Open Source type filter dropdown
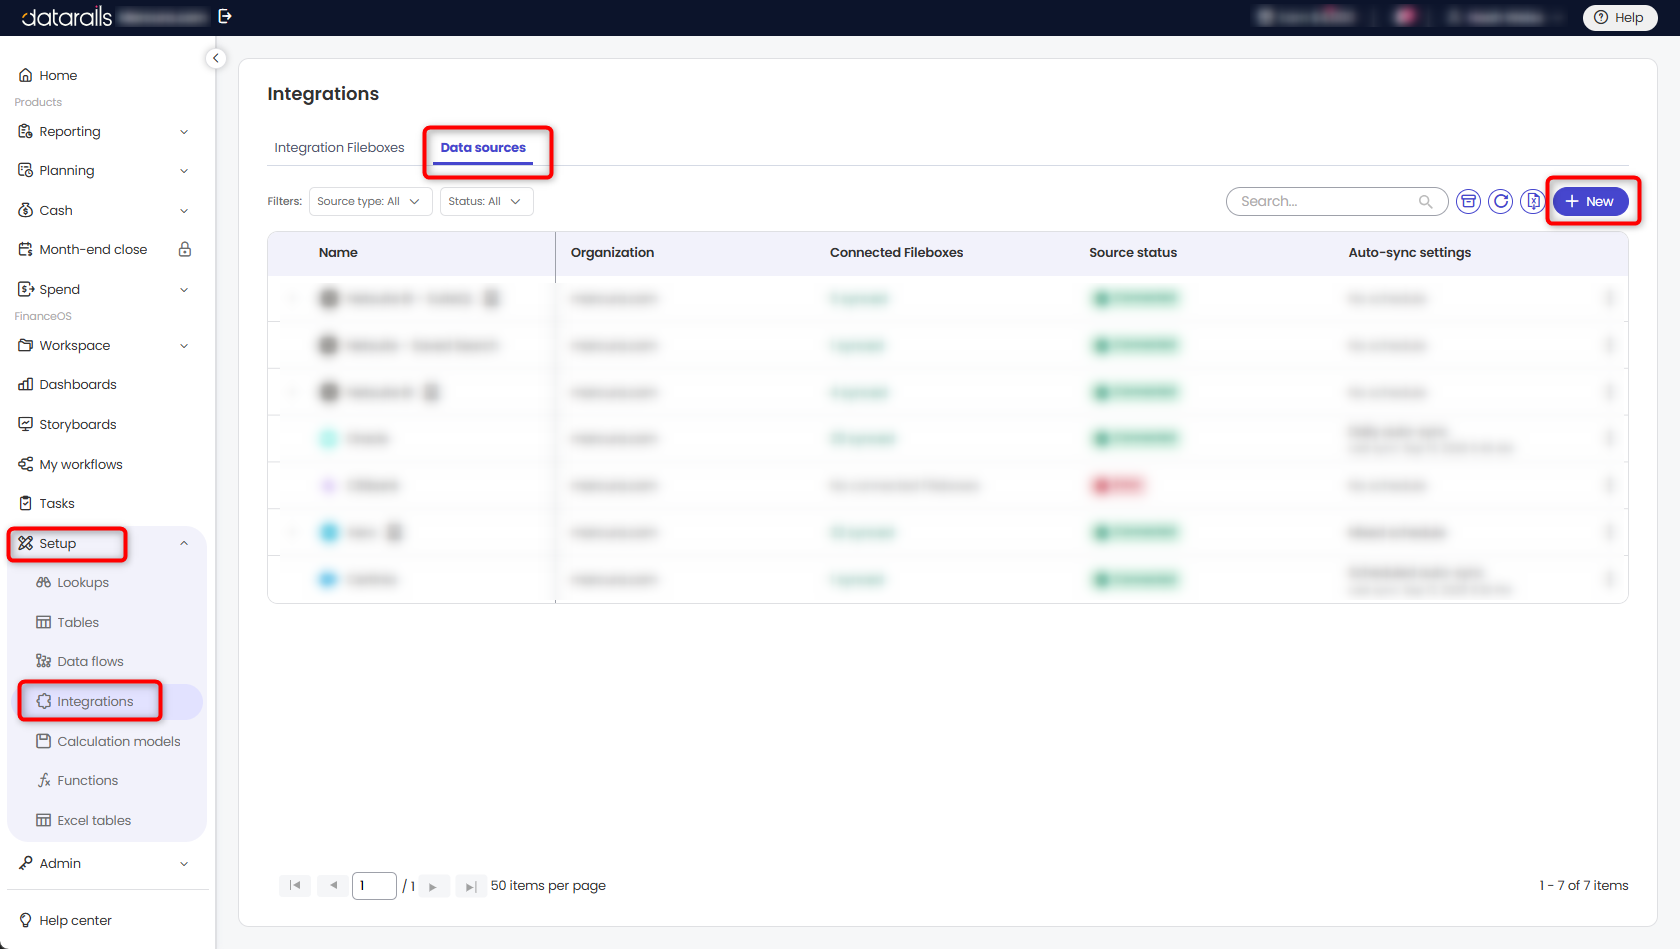Image resolution: width=1680 pixels, height=949 pixels. click(370, 201)
